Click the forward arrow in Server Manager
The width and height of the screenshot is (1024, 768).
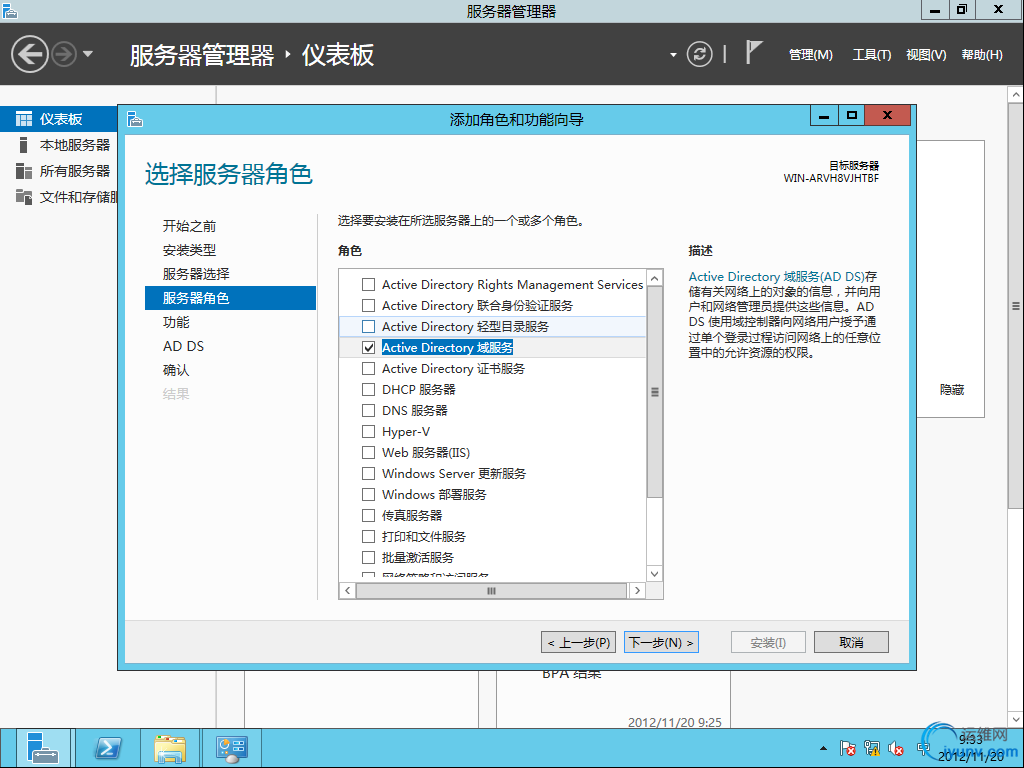tap(64, 54)
